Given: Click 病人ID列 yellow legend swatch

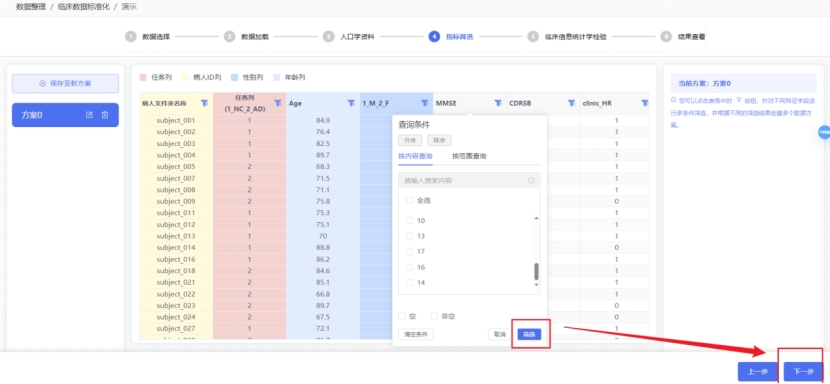Looking at the screenshot, I should (x=185, y=77).
